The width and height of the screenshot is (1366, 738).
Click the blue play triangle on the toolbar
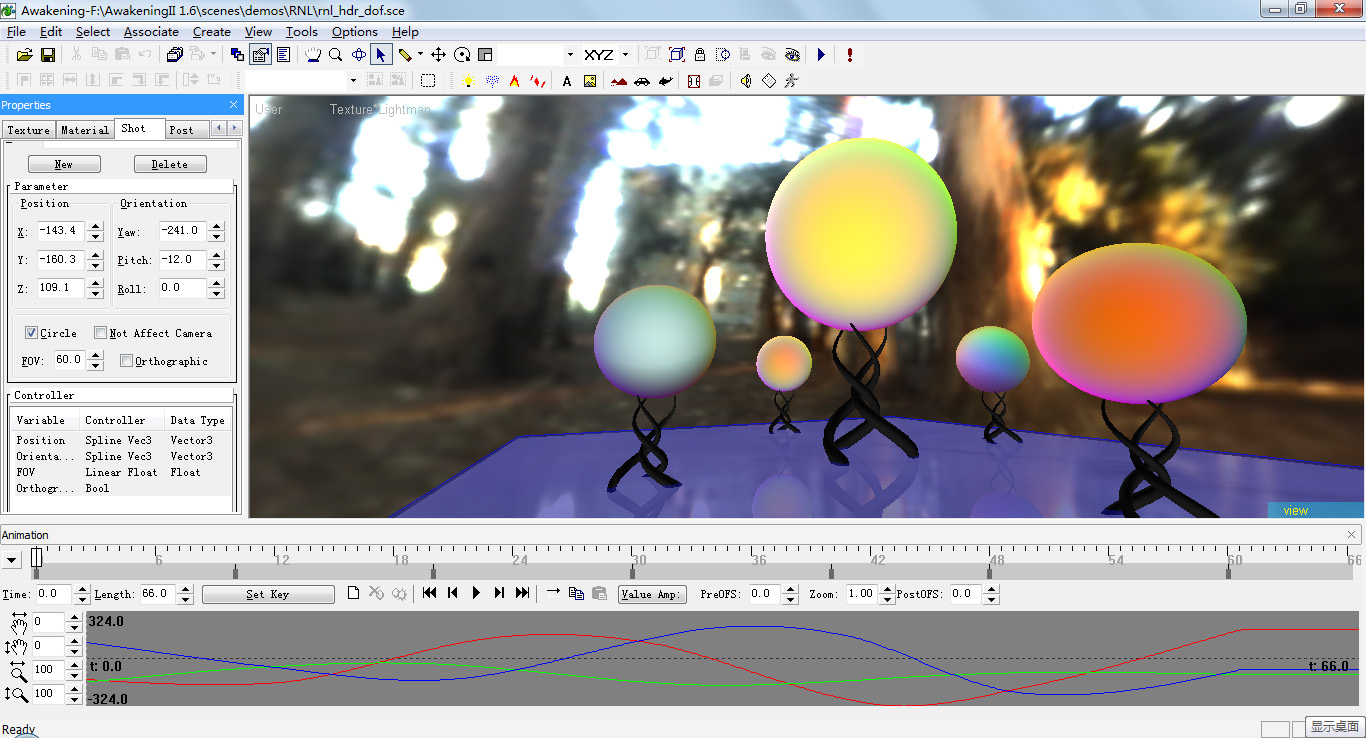pyautogui.click(x=820, y=54)
